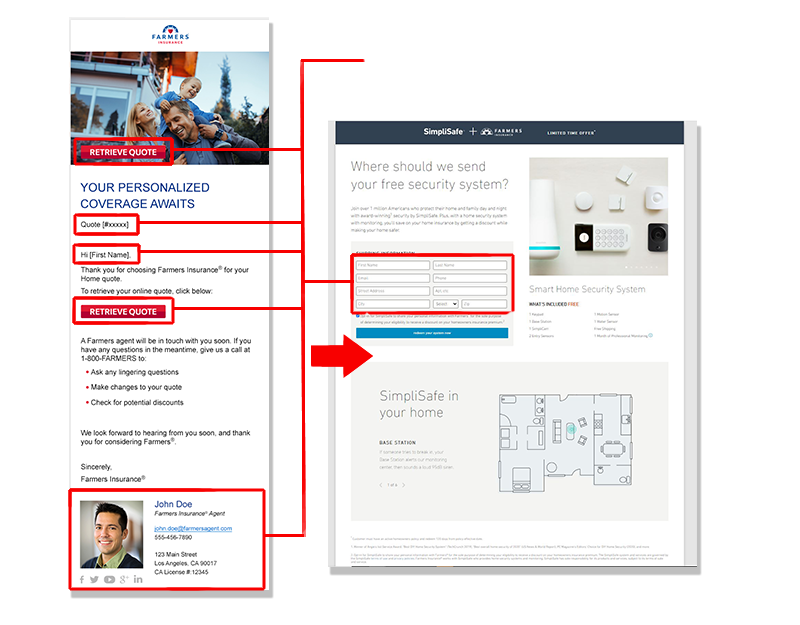
Task: Click the Facebook icon in the email signature
Action: pos(82,579)
